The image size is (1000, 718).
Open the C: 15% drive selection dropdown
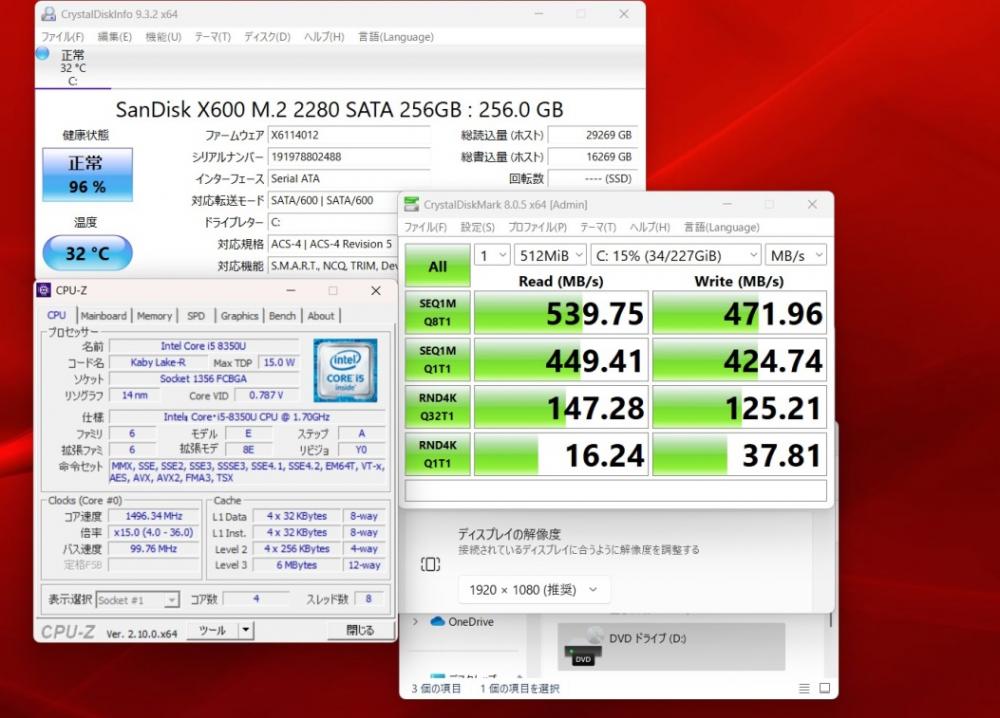click(676, 256)
